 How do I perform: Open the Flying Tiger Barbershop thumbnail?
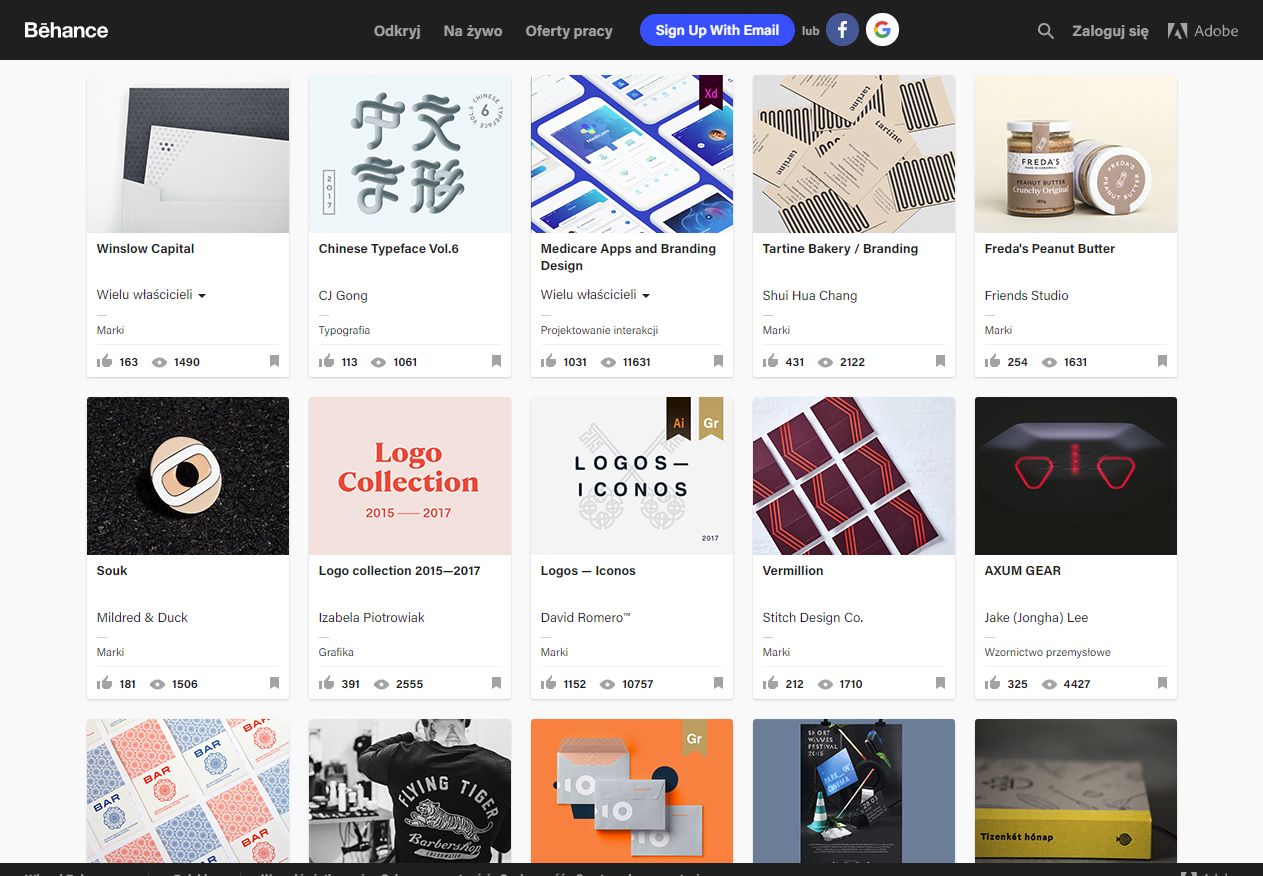click(410, 791)
